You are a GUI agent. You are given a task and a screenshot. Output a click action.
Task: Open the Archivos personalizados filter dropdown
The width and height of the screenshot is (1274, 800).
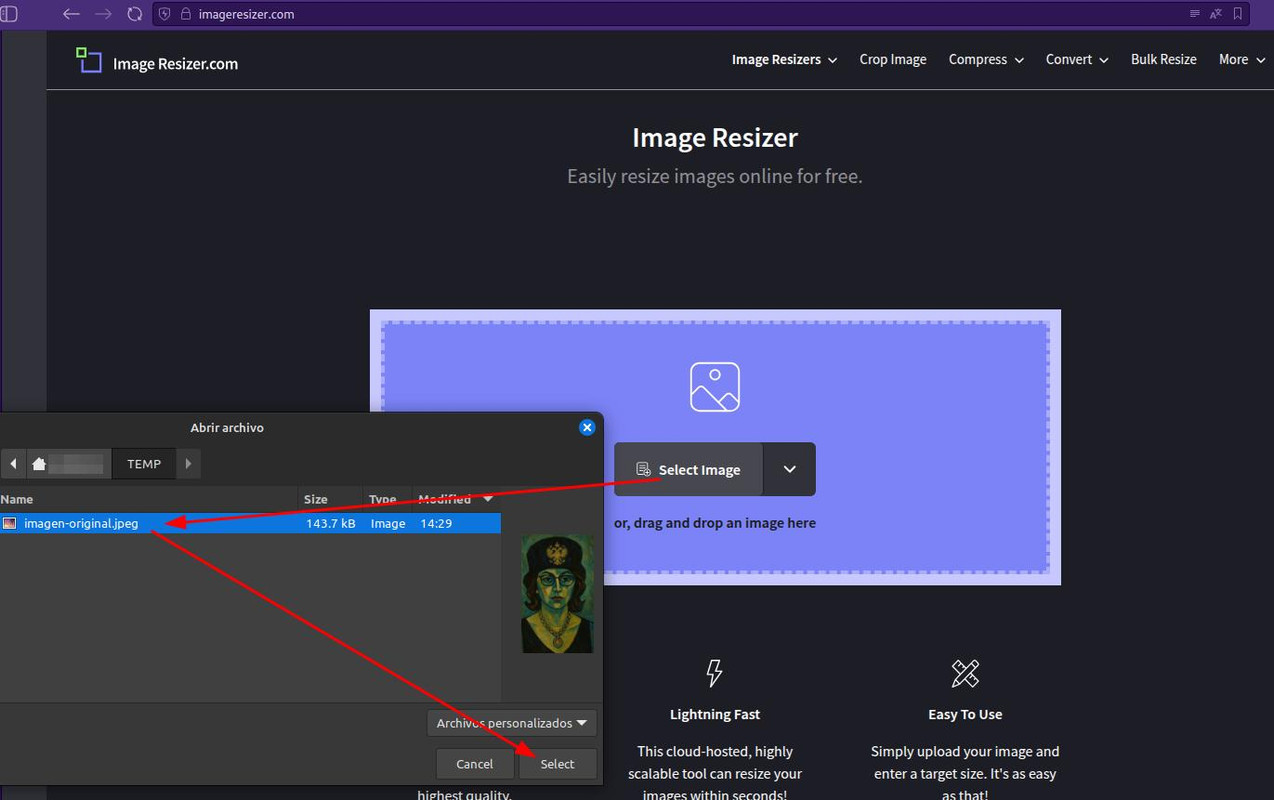click(x=512, y=723)
